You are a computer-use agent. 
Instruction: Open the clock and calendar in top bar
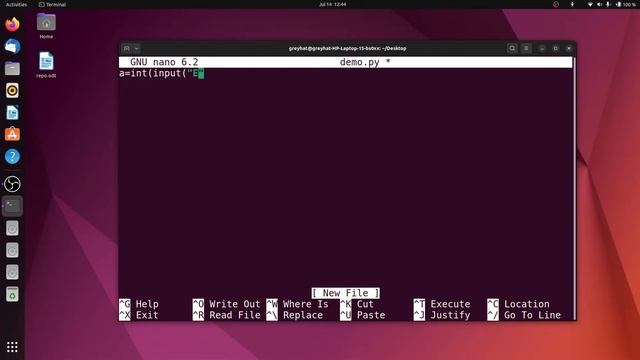(x=332, y=4)
